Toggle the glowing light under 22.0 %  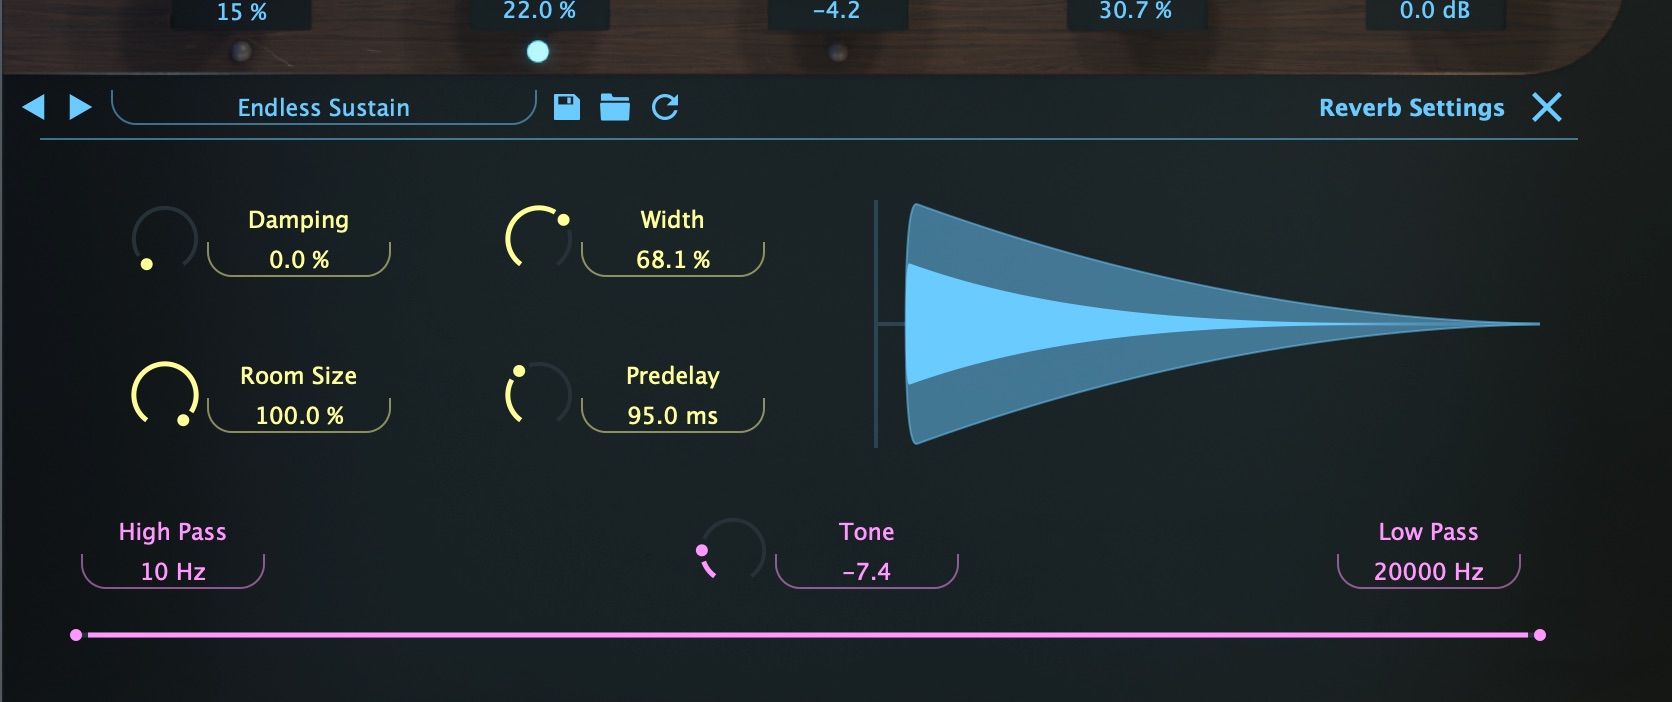pos(538,51)
